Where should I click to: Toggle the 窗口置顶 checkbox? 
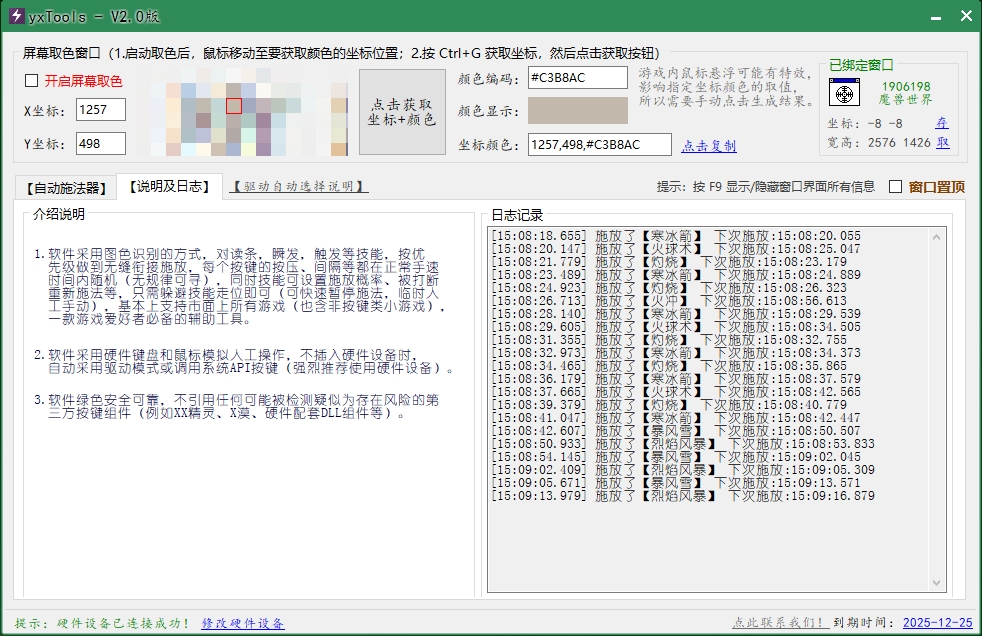[895, 187]
